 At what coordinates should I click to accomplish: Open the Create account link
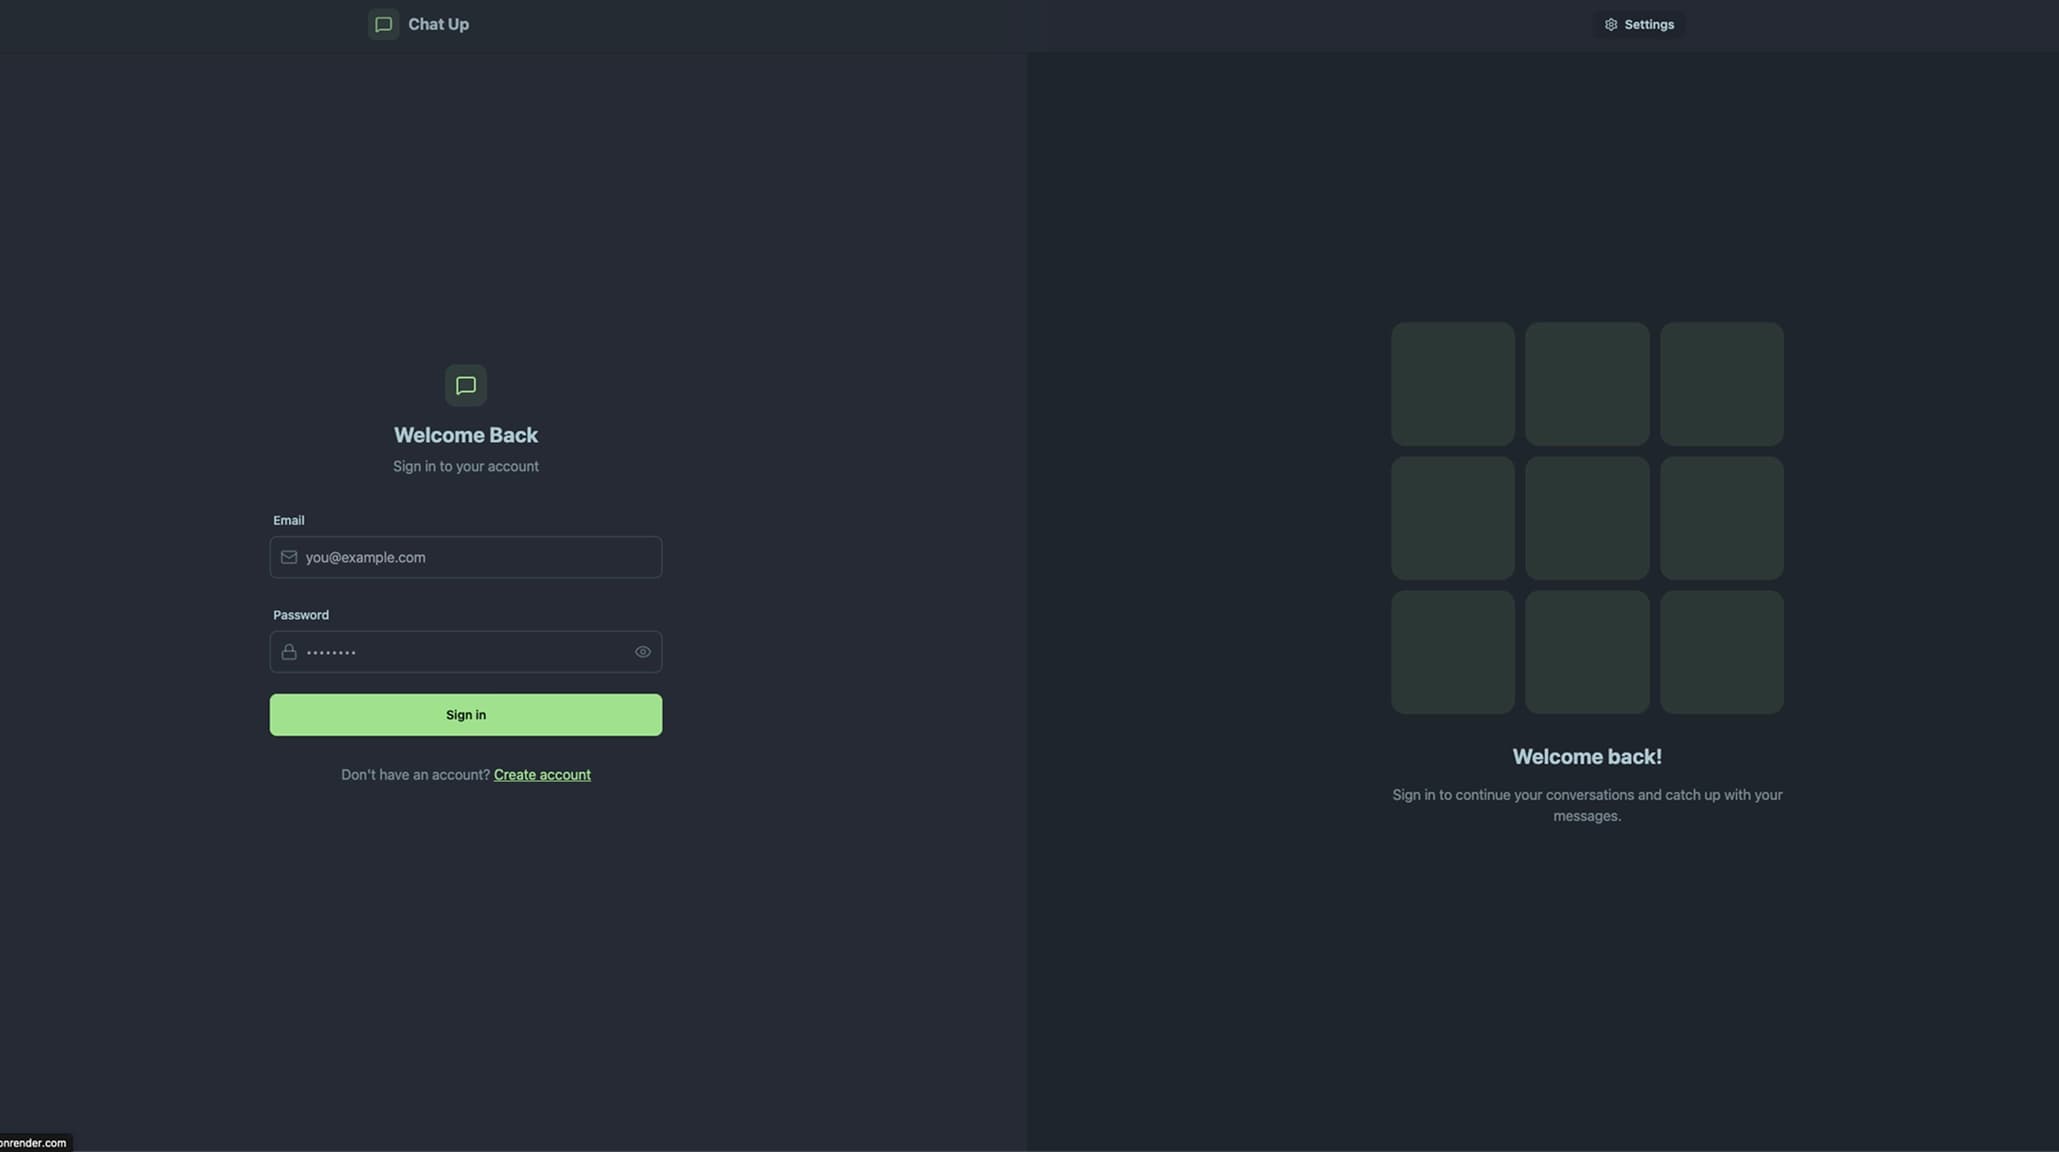[x=542, y=774]
